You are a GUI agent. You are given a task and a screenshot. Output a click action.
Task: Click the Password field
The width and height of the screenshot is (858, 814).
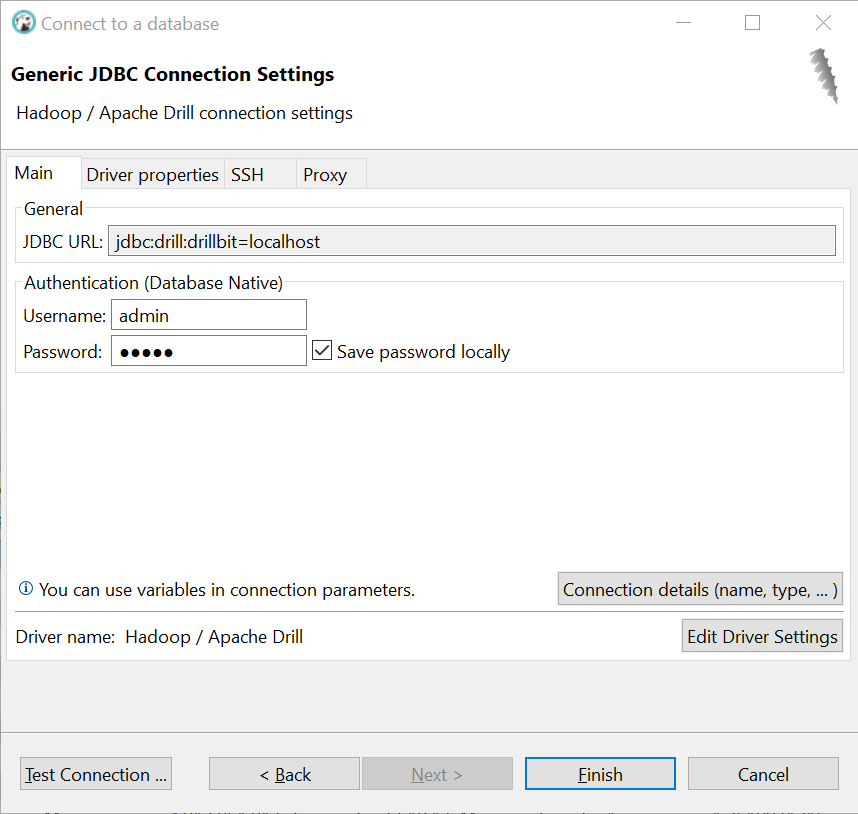coord(208,350)
